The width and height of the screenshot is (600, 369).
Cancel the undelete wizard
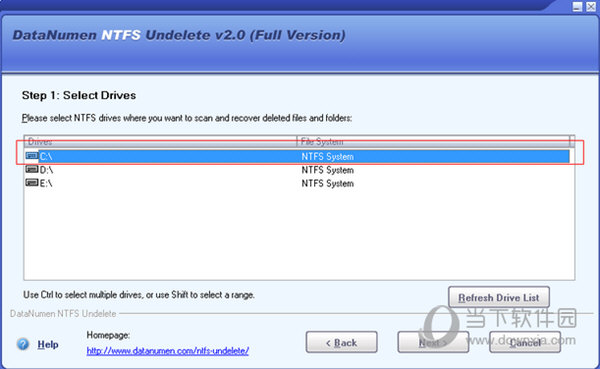click(525, 342)
